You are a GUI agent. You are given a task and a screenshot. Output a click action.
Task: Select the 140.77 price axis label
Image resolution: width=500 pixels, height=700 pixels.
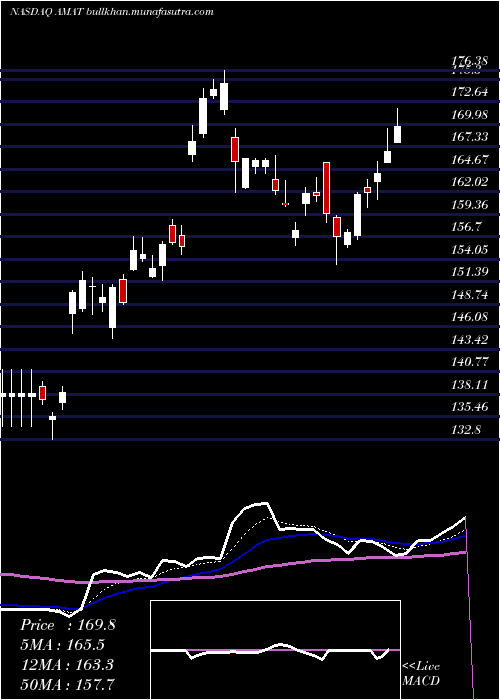[x=468, y=362]
